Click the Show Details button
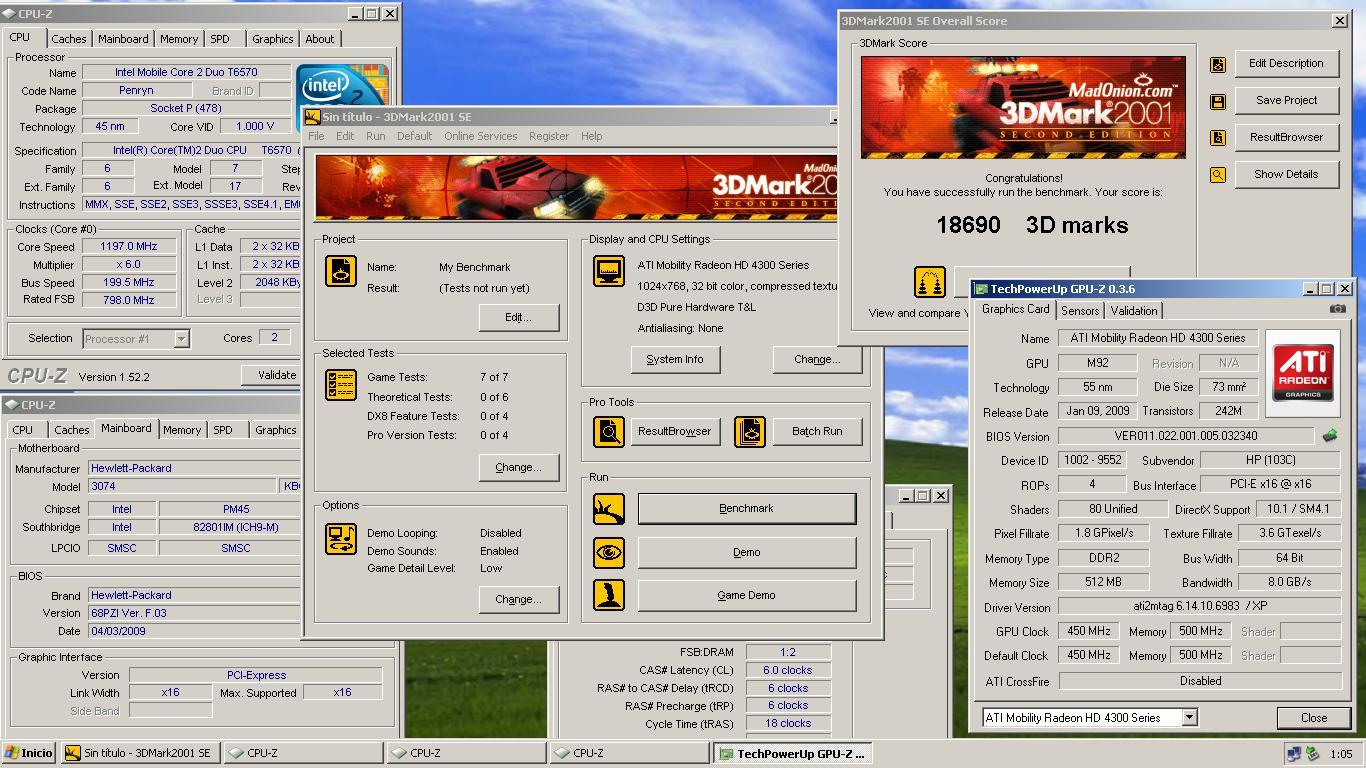1366x768 pixels. [x=1286, y=174]
